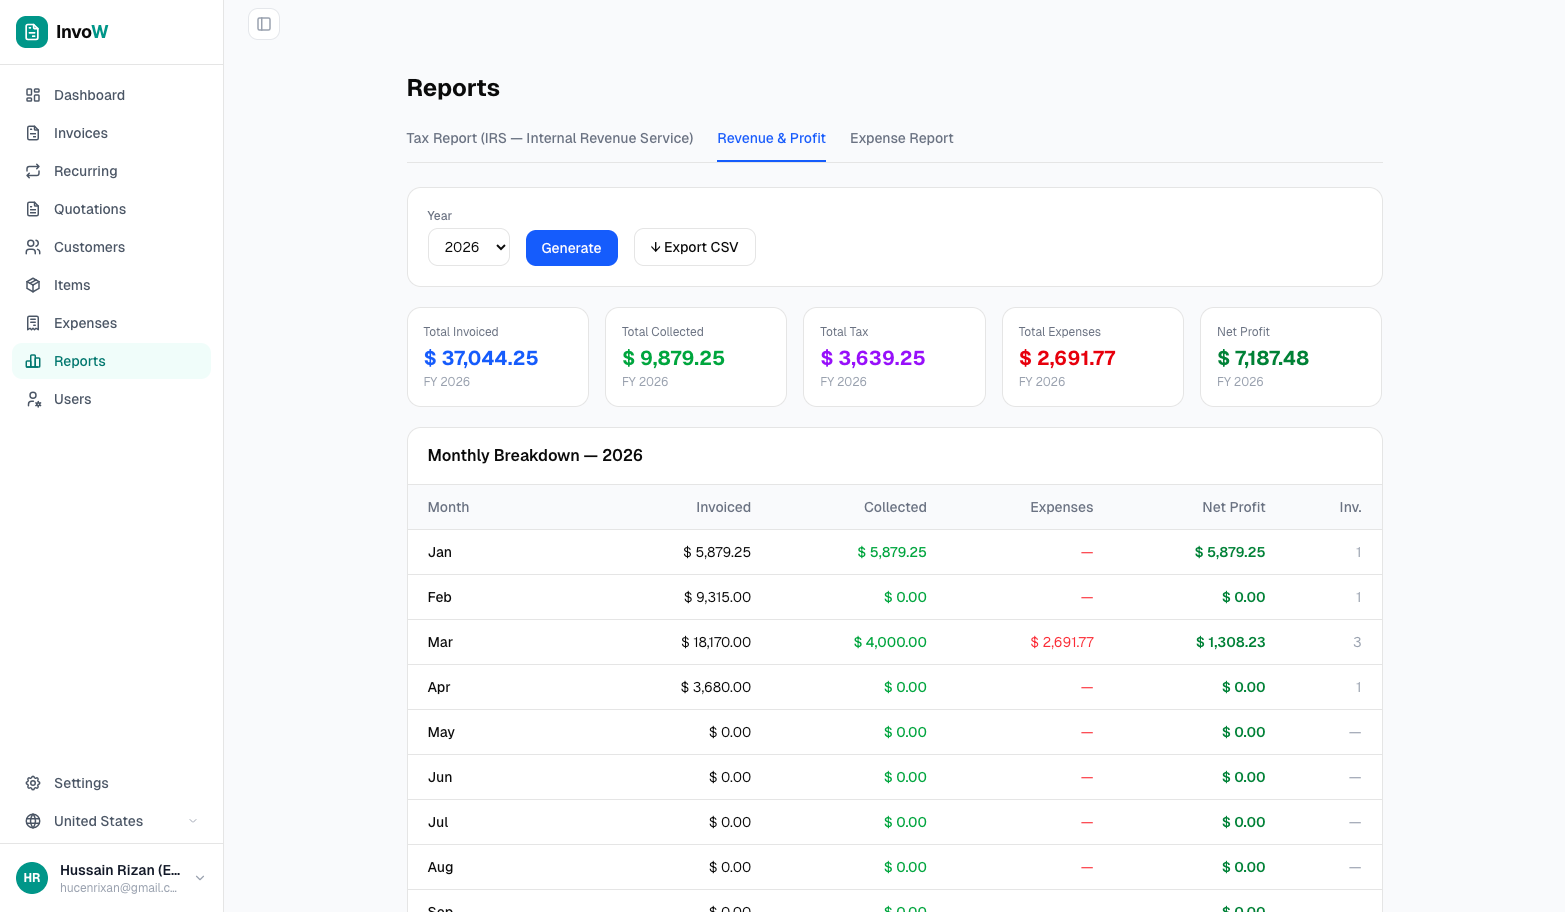The height and width of the screenshot is (912, 1565).
Task: Open the Items sidebar entry
Action: [x=111, y=285]
